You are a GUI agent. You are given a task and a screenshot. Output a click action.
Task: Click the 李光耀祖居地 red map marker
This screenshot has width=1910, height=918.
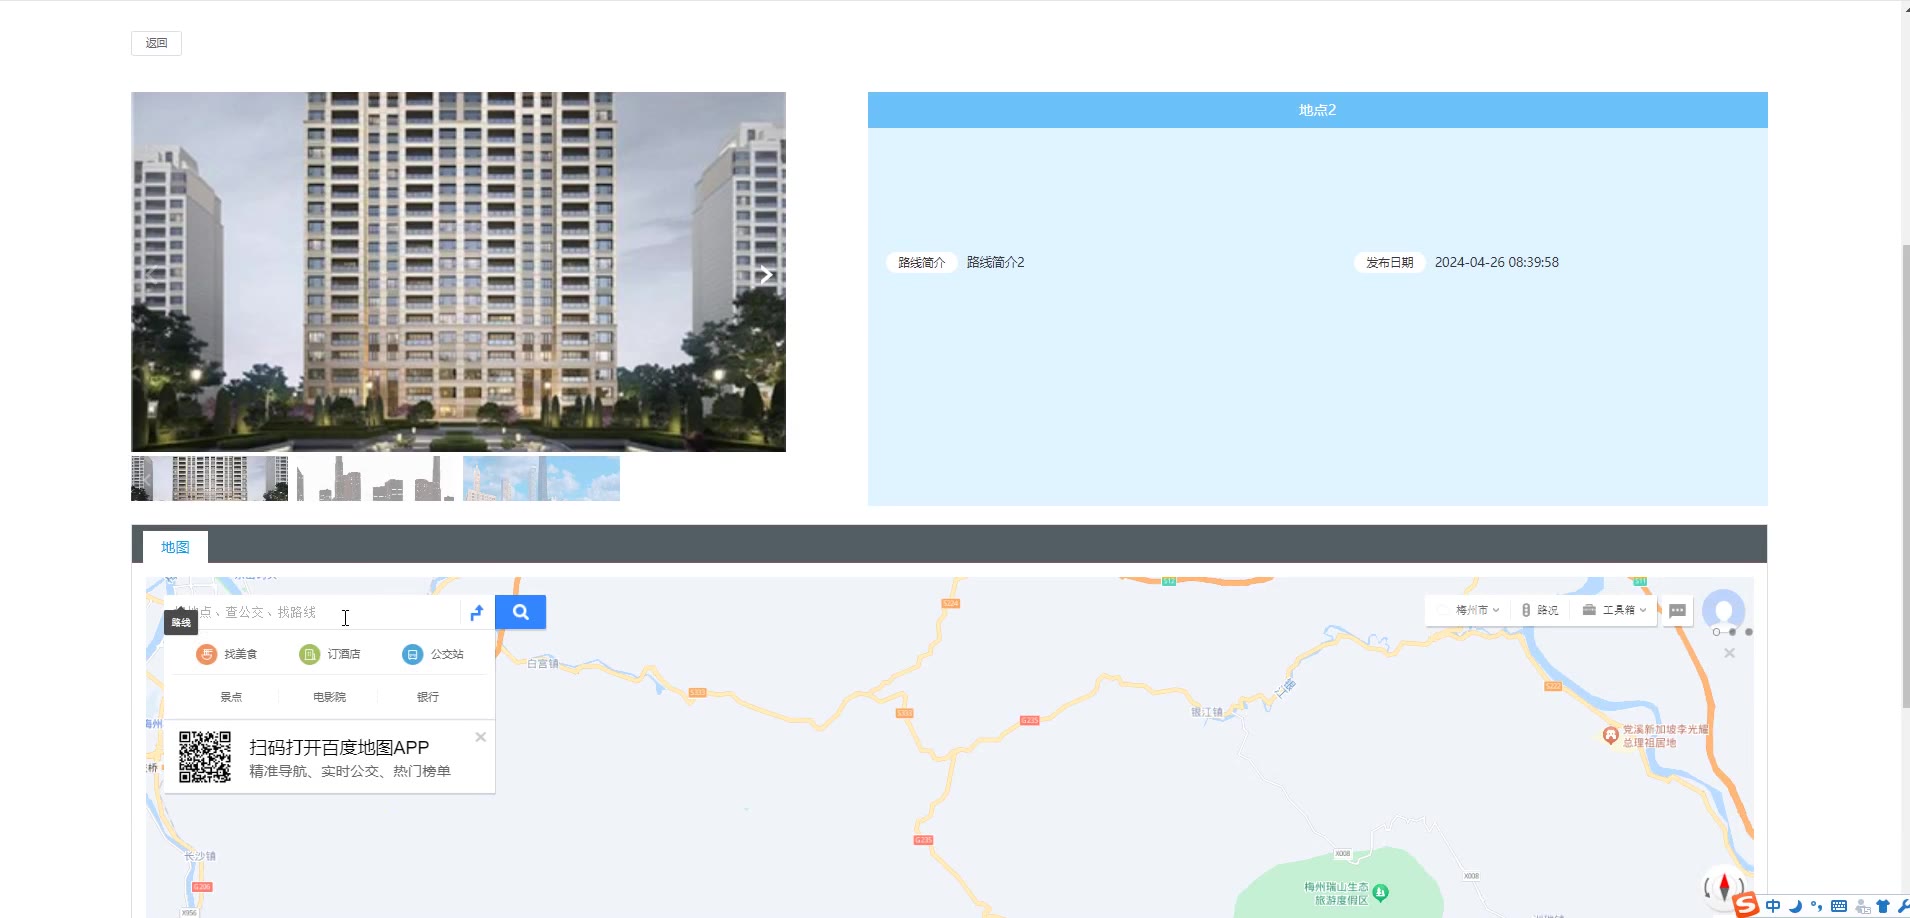(x=1610, y=735)
